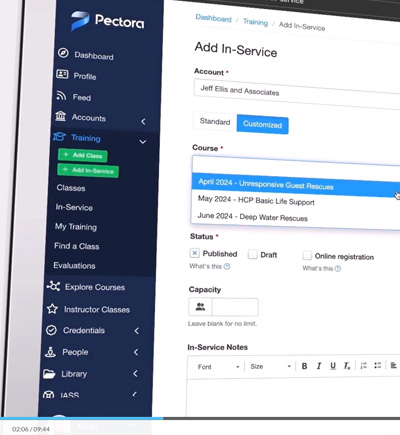The width and height of the screenshot is (400, 435).
Task: Apply bold formatting in notes editor
Action: point(304,366)
